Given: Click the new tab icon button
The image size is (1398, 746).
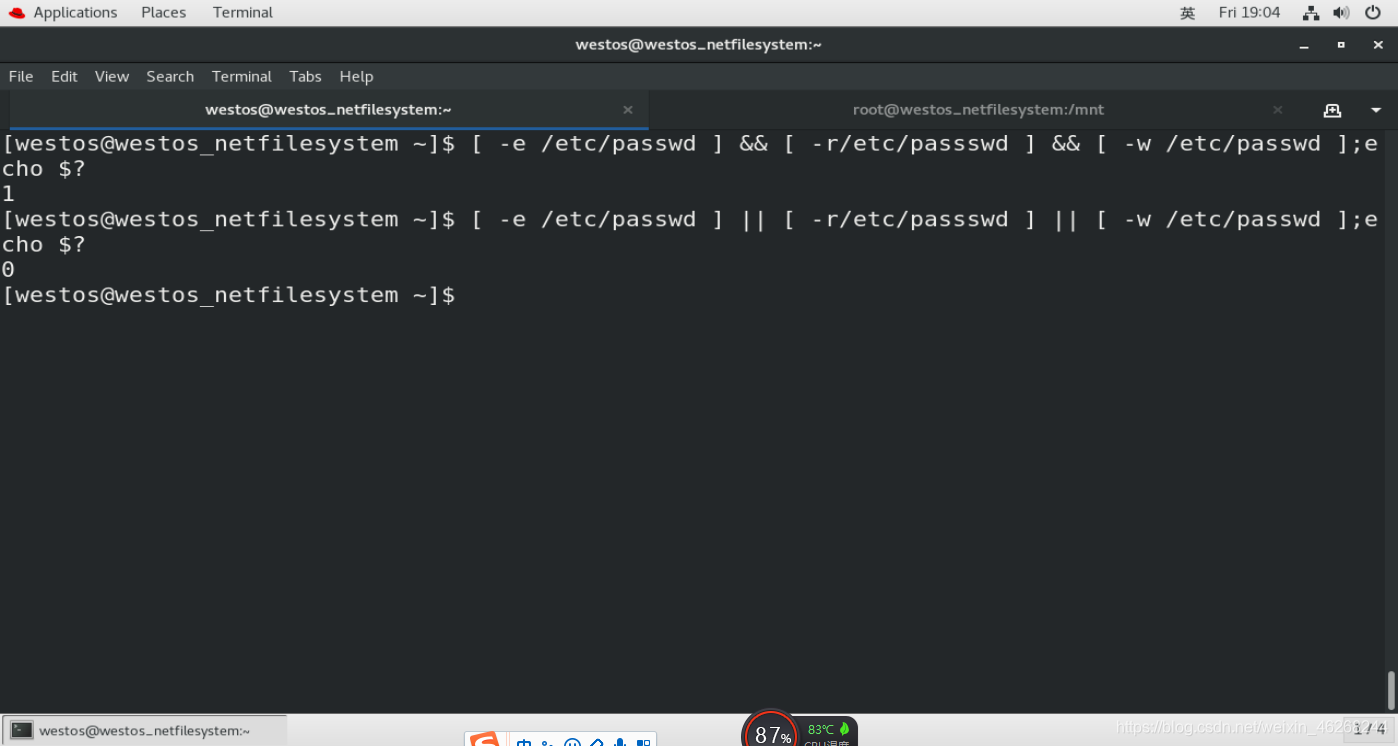Looking at the screenshot, I should pyautogui.click(x=1332, y=110).
